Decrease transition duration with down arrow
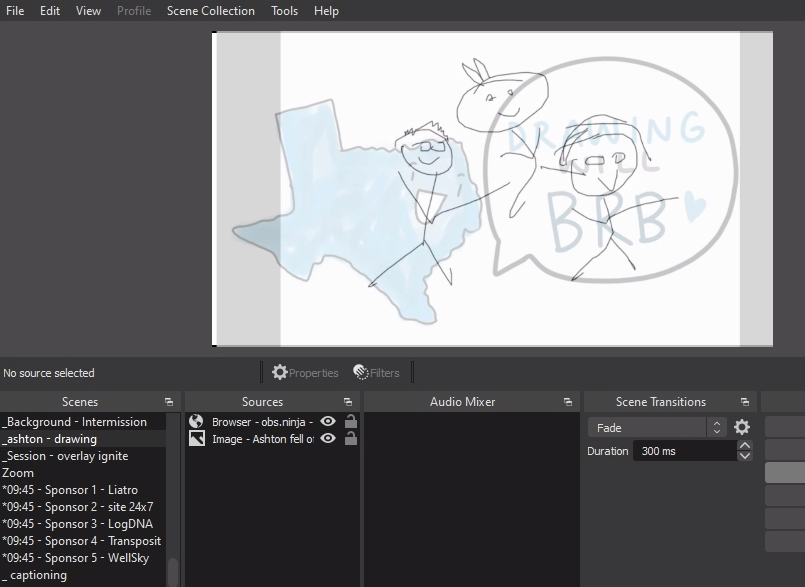This screenshot has height=587, width=805. click(x=745, y=456)
